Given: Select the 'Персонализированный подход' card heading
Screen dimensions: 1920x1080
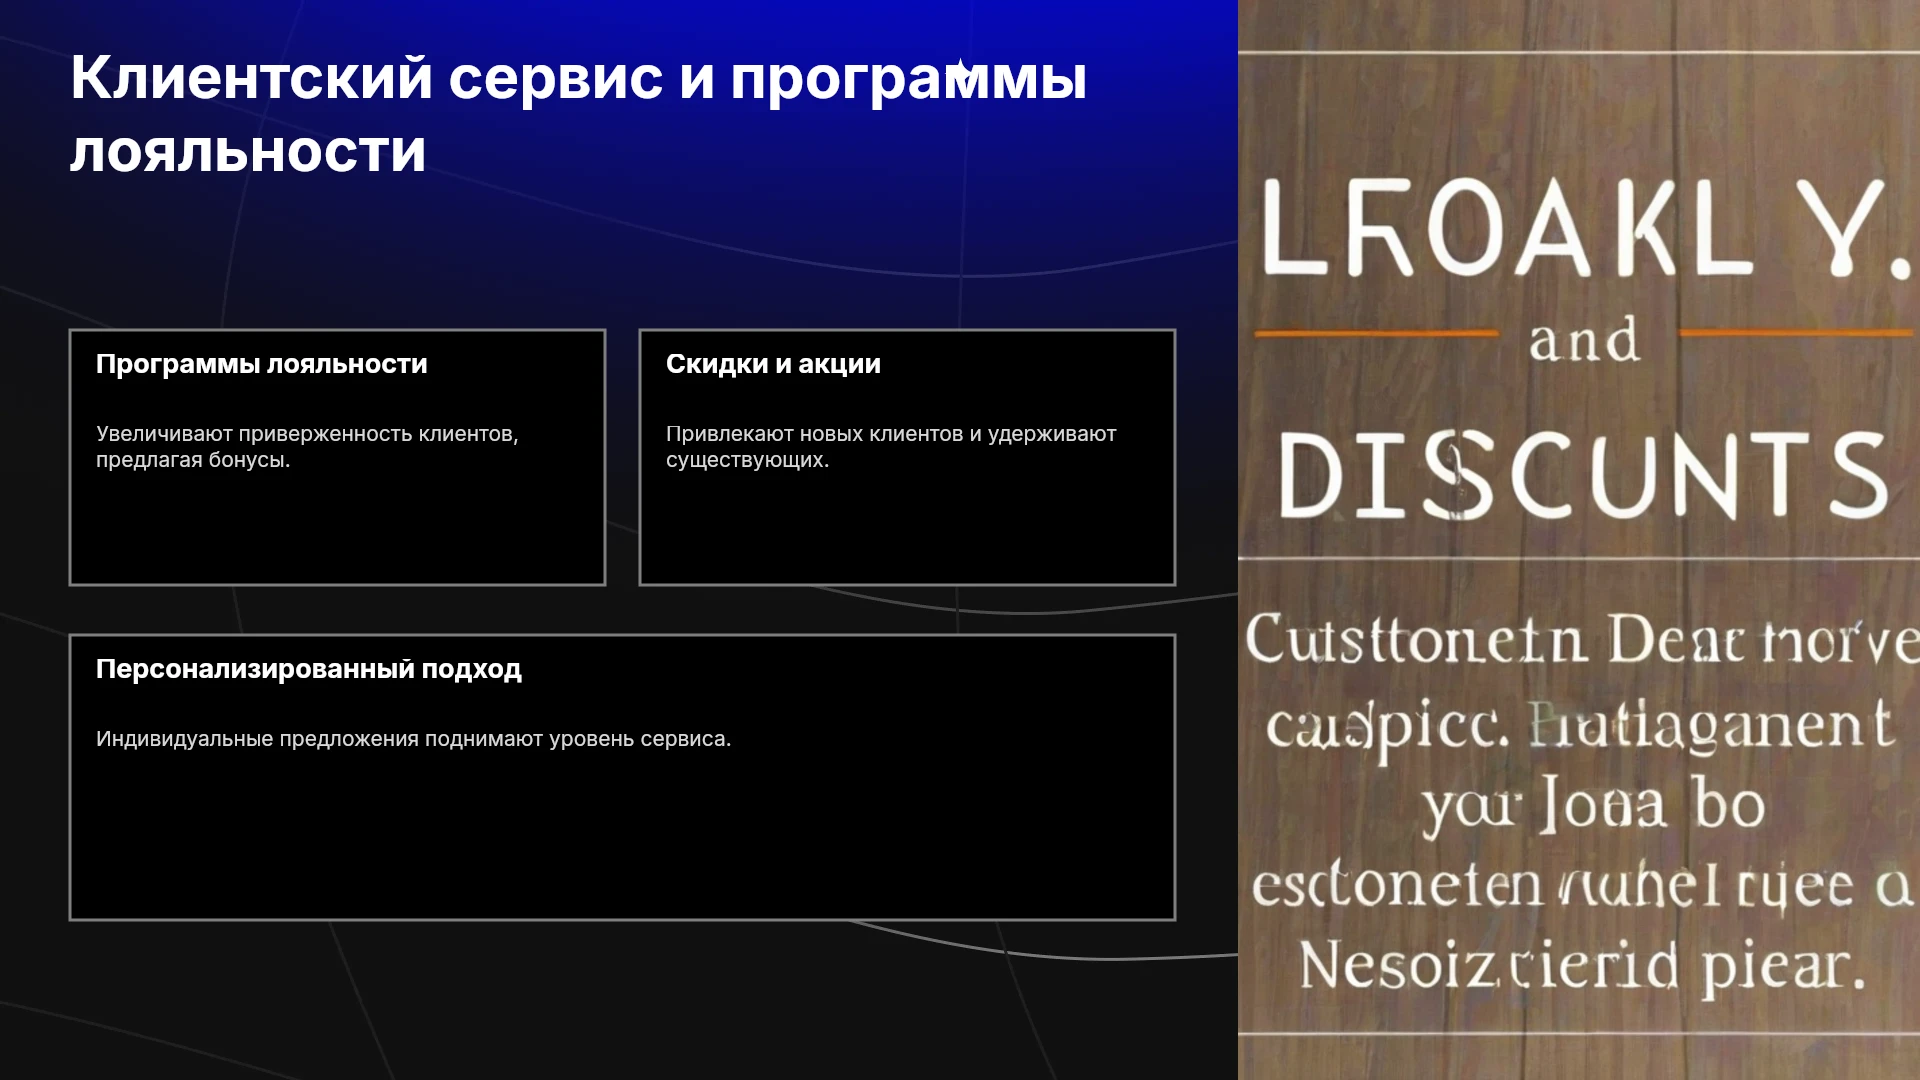Looking at the screenshot, I should 309,669.
